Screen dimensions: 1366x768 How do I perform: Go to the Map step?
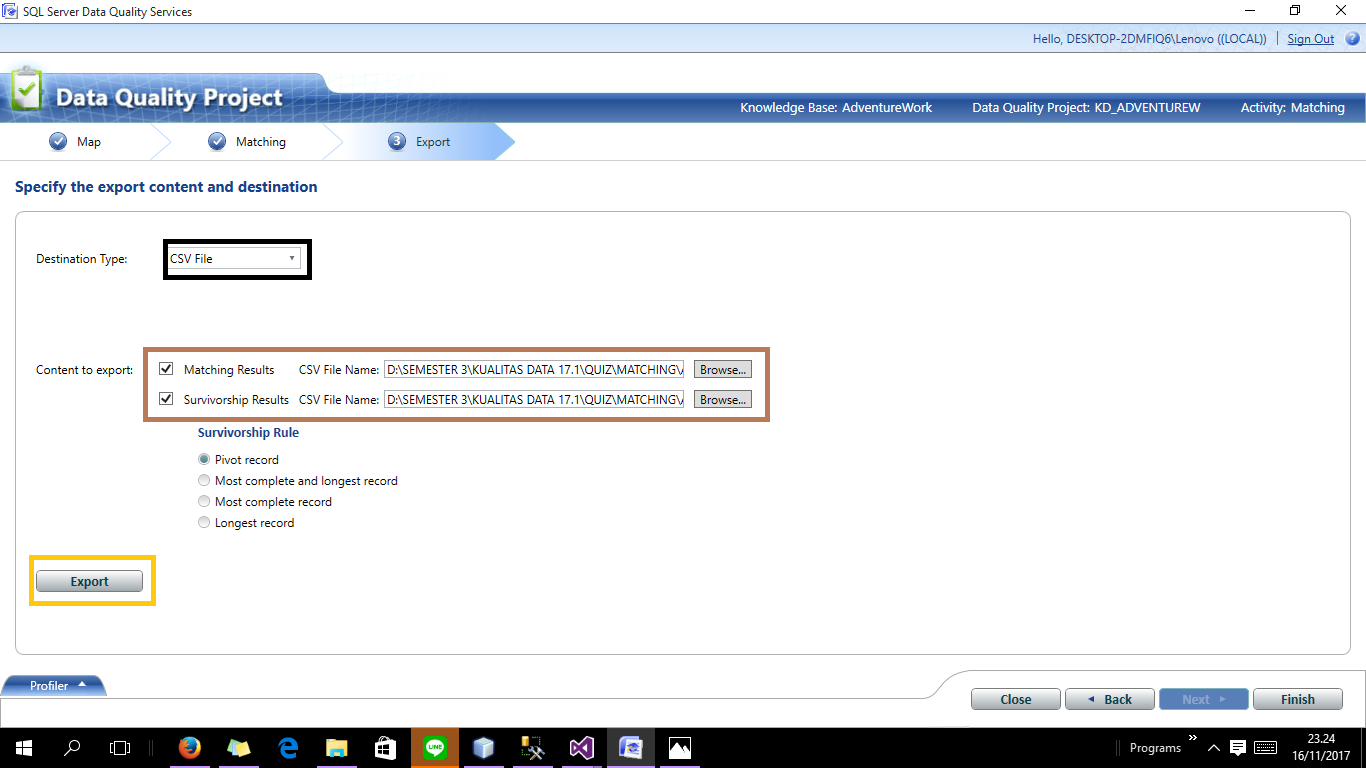coord(75,142)
